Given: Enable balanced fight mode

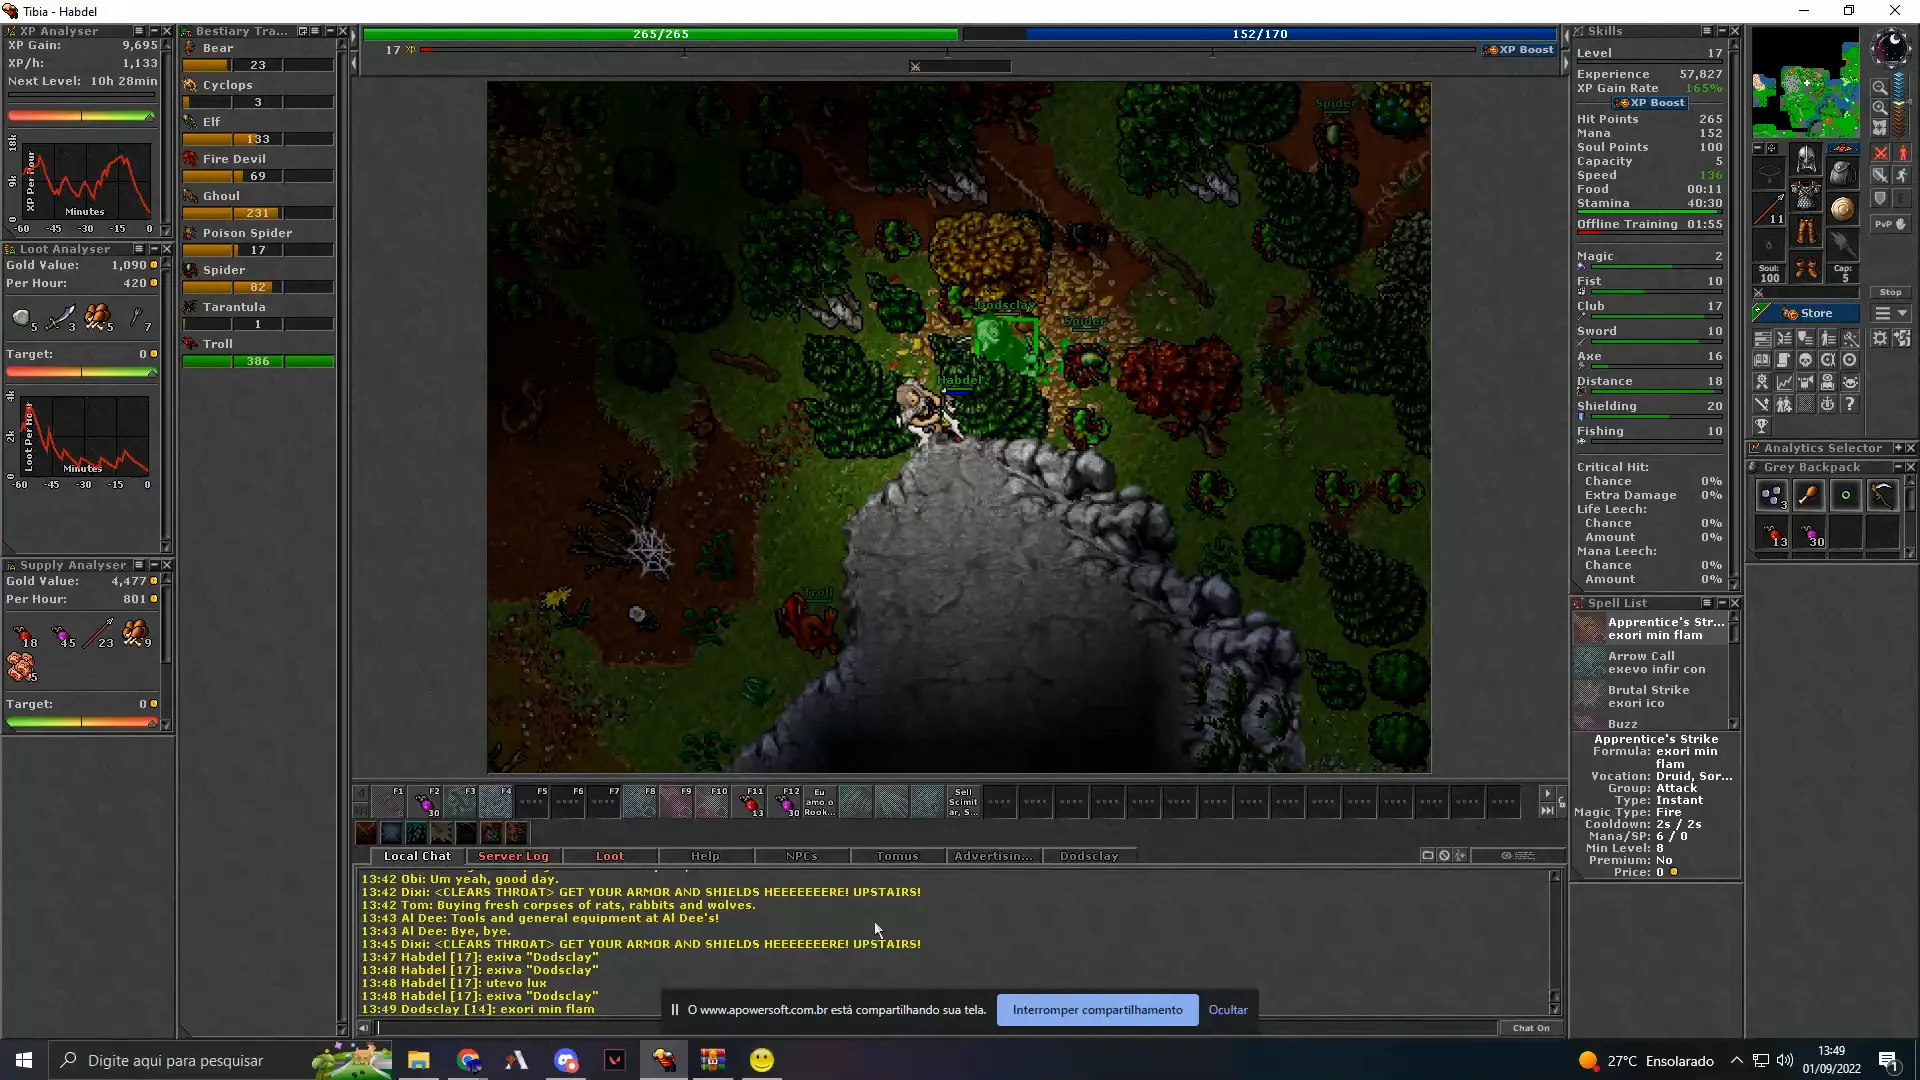Looking at the screenshot, I should pyautogui.click(x=1880, y=175).
